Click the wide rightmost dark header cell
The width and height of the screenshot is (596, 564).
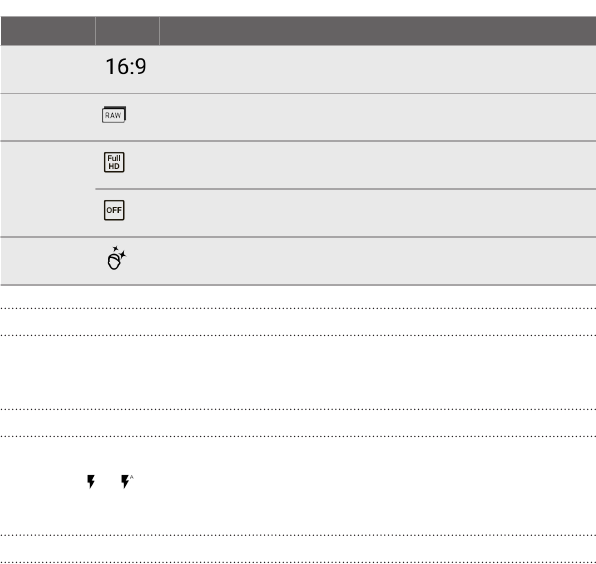click(x=378, y=31)
